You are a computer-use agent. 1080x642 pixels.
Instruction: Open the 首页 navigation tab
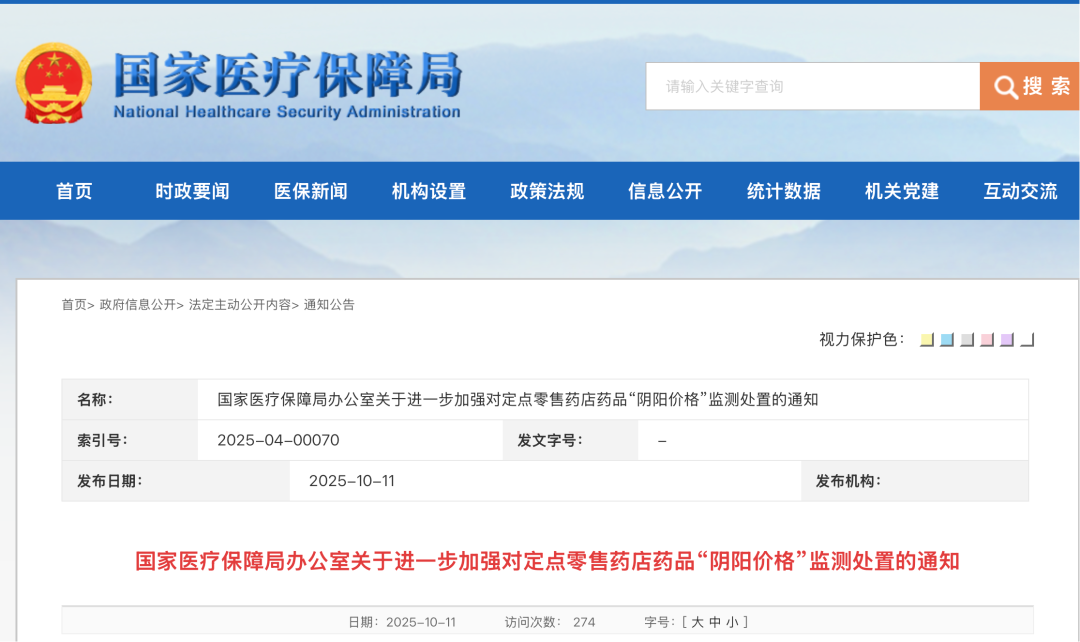coord(74,191)
